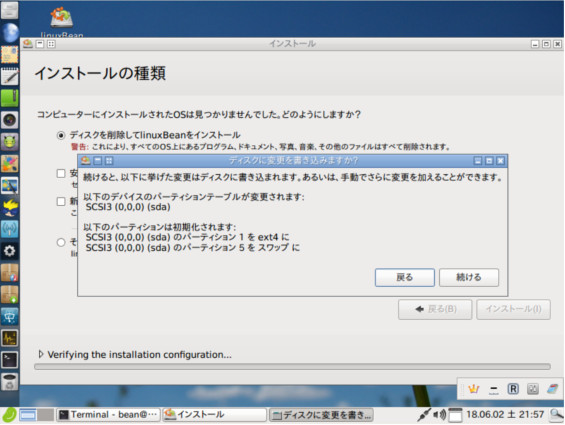This screenshot has width=565, height=425.
Task: Open the camera lens icon in dock
Action: [9, 120]
